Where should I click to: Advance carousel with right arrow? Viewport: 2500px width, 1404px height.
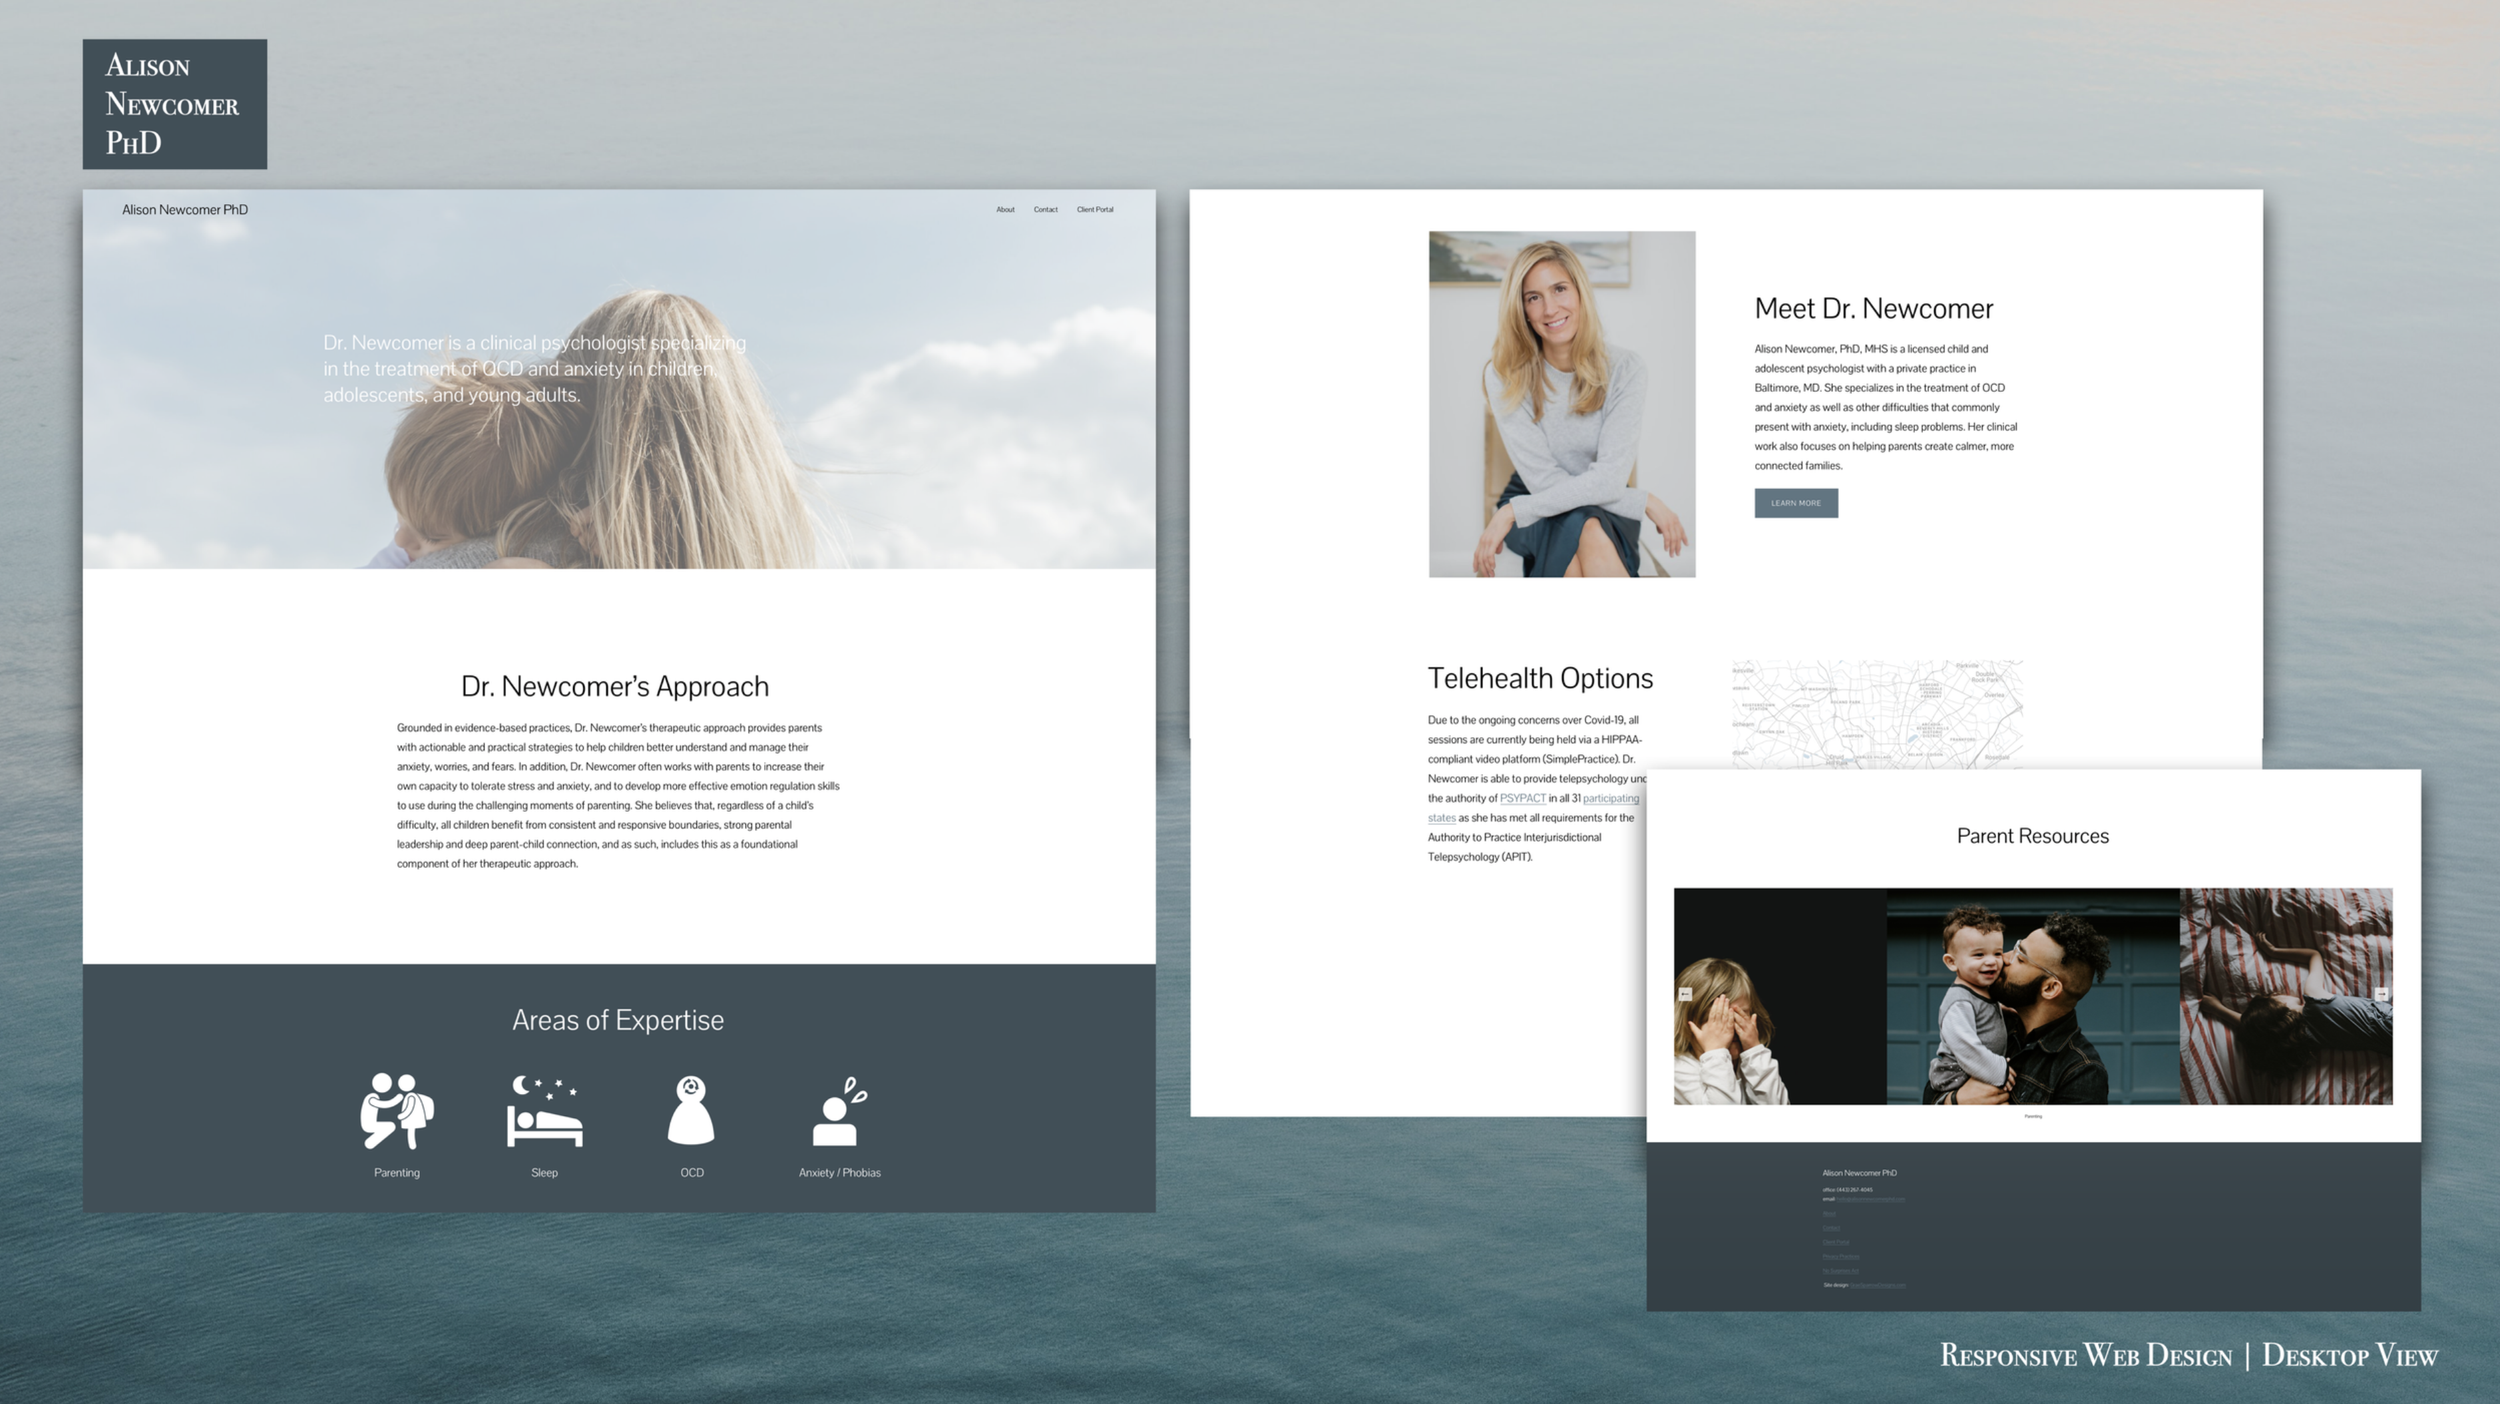[2381, 994]
